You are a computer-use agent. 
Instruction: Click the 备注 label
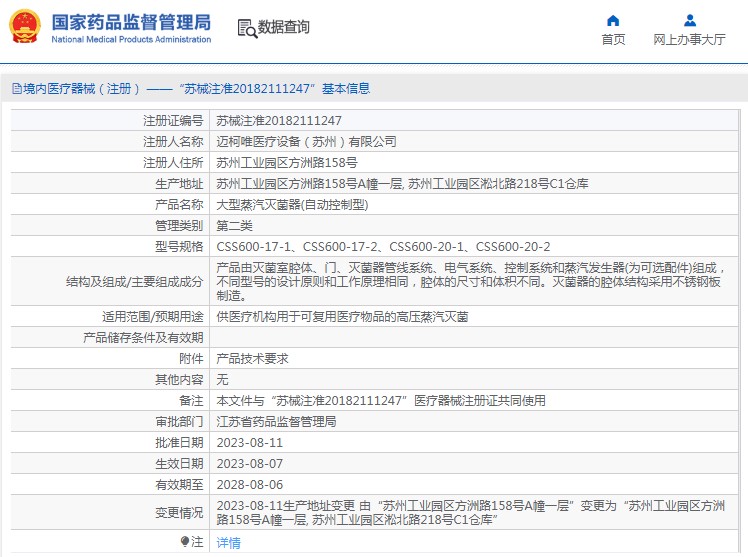[191, 401]
